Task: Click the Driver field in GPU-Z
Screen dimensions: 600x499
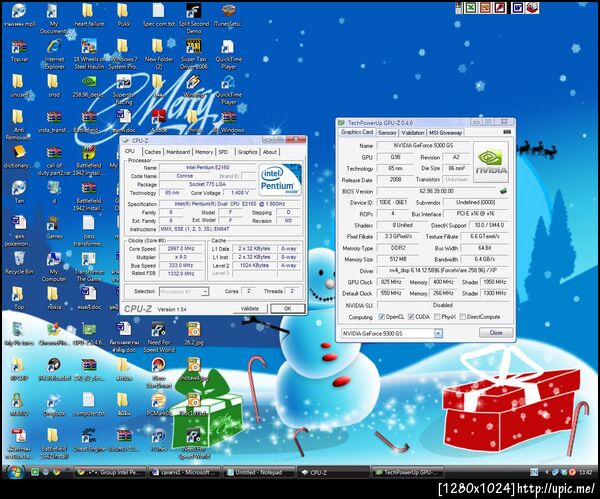Action: click(443, 271)
